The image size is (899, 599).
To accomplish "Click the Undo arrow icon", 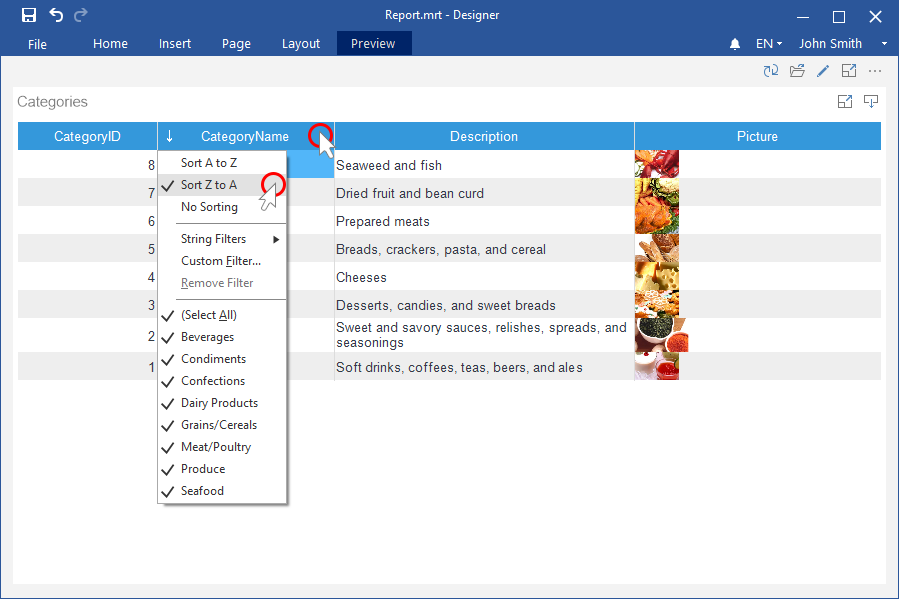I will click(56, 15).
